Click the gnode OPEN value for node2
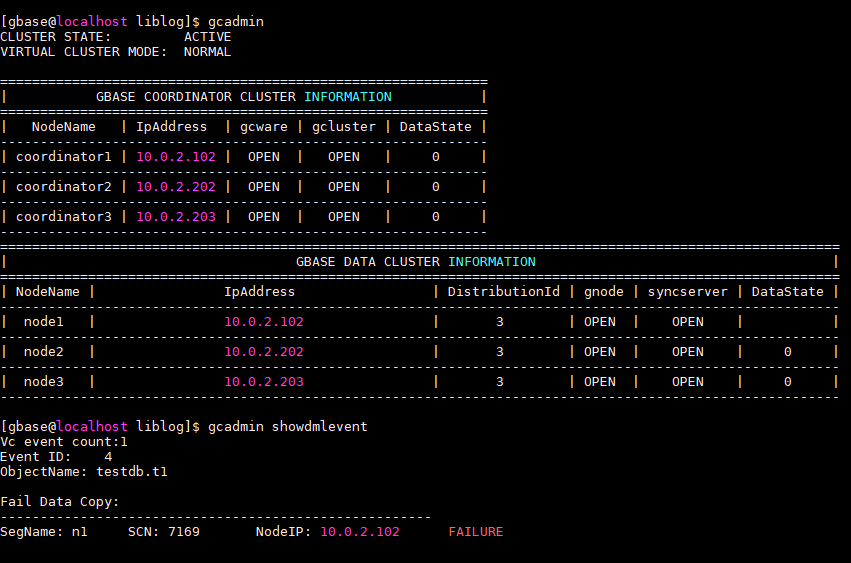This screenshot has height=563, width=851. [x=600, y=352]
